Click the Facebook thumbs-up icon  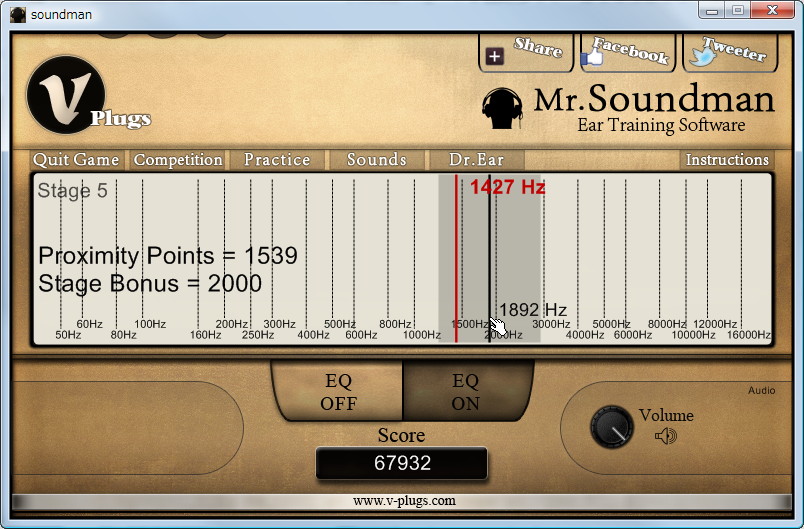(x=592, y=55)
